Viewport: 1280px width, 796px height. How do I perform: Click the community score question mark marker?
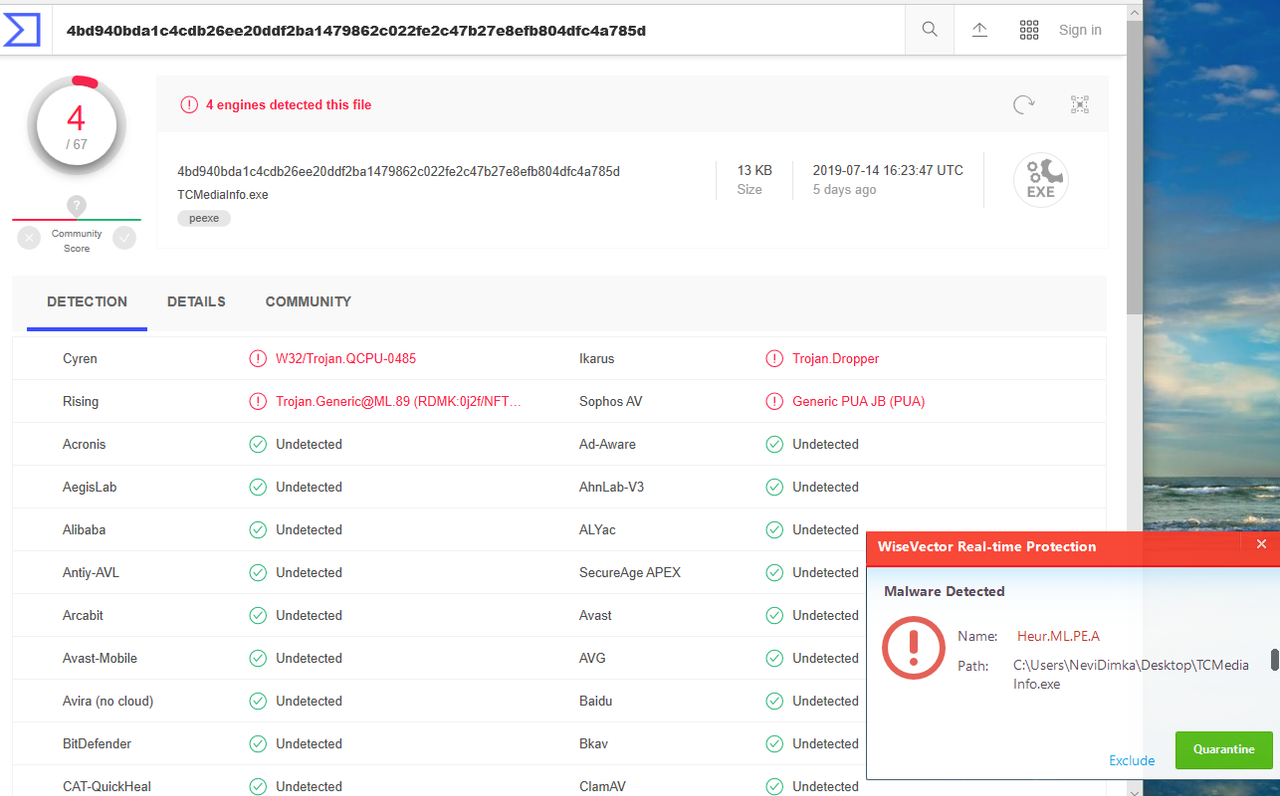[x=76, y=205]
